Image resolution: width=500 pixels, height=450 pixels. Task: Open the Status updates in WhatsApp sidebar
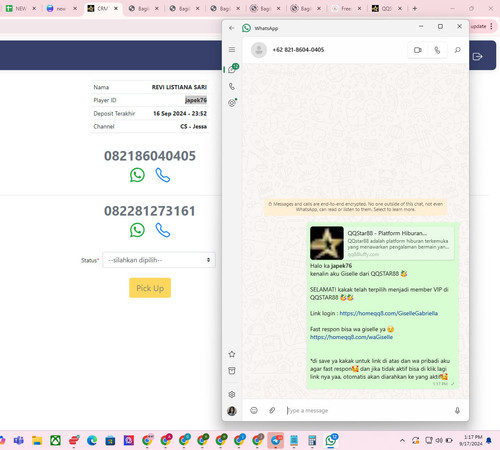pos(232,103)
